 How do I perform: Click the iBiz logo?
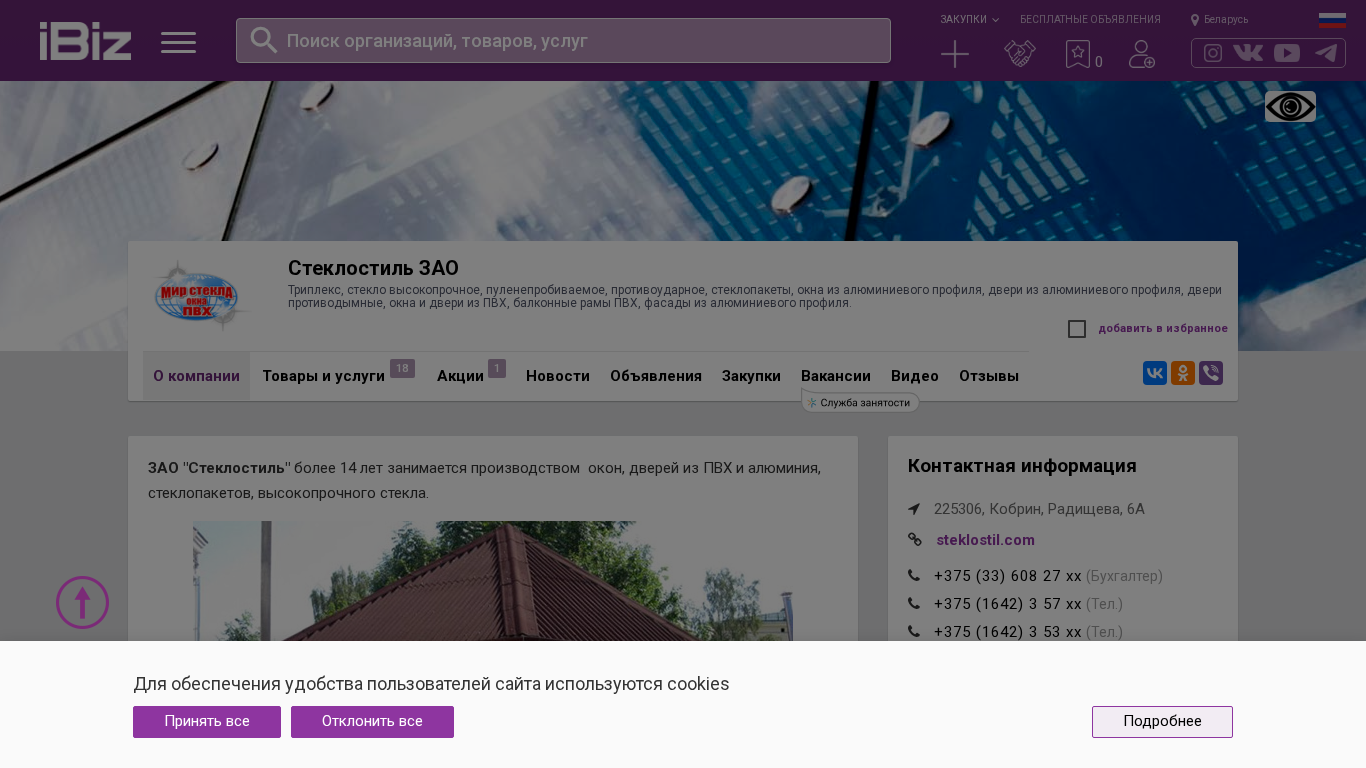(x=85, y=41)
